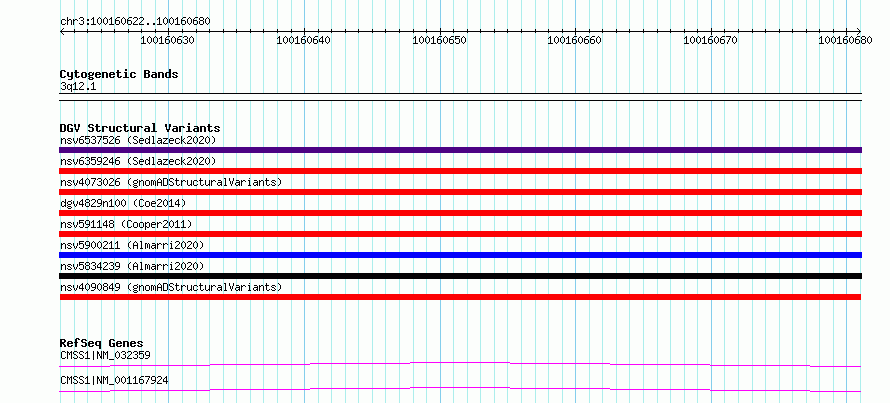Screen dimensions: 890x403
Task: Open the RefSeq Genes track title
Action: pyautogui.click(x=101, y=343)
